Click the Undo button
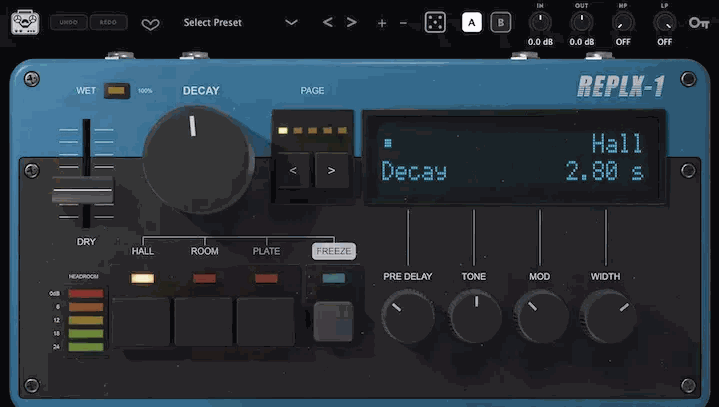 tap(68, 22)
